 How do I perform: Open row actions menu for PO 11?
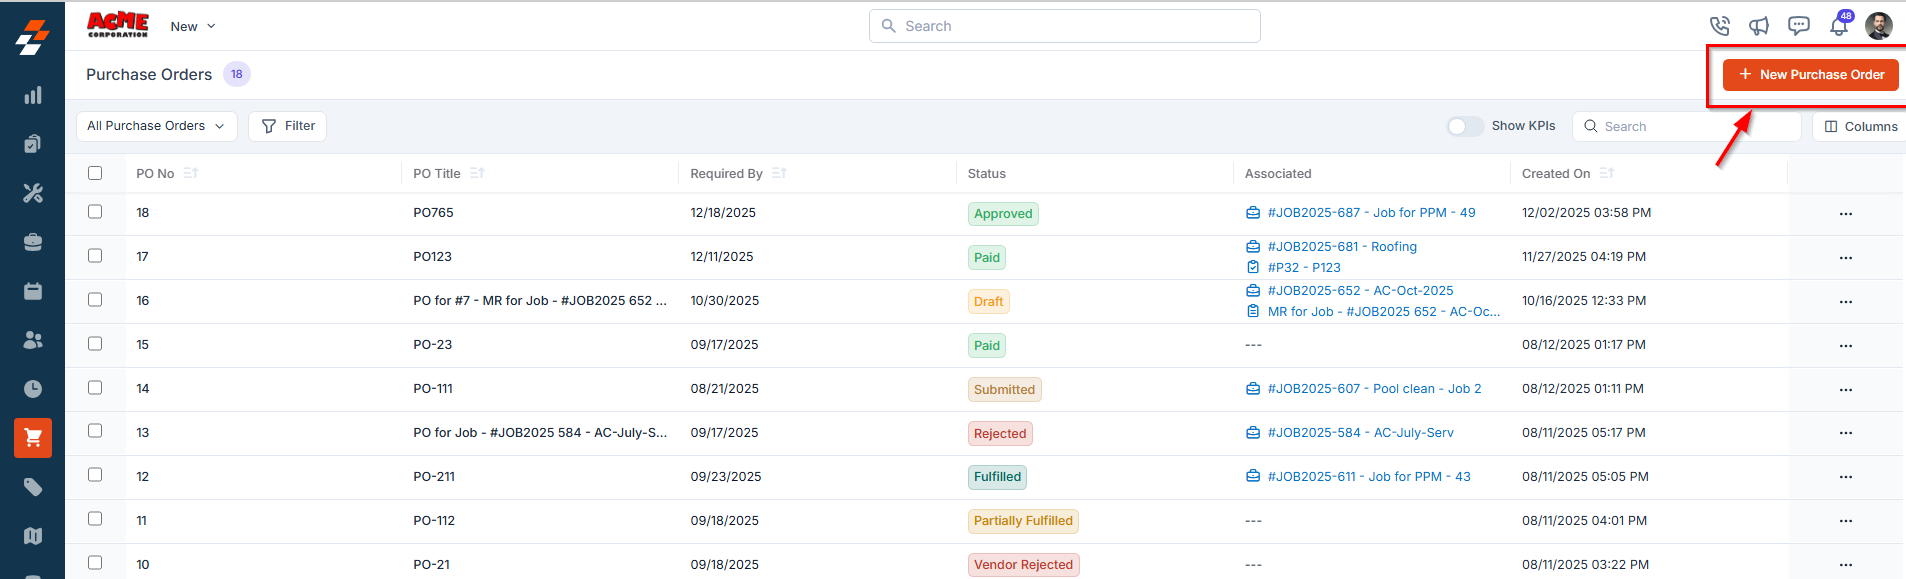coord(1846,521)
